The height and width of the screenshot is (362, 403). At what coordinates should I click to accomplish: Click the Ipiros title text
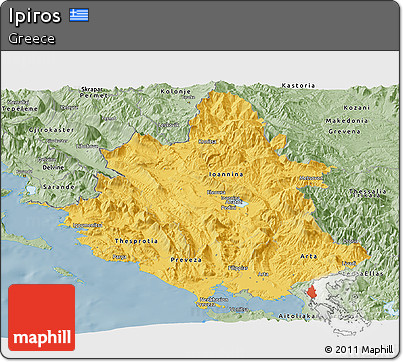coord(35,16)
